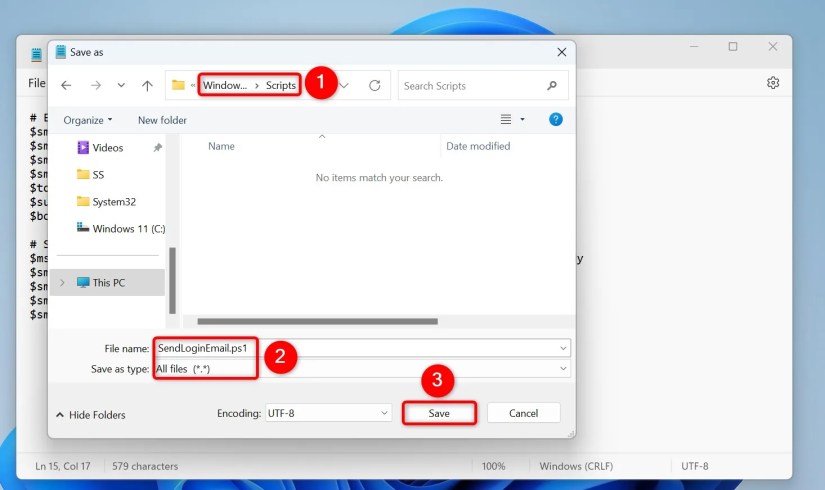Unpin Videos via pin icon
Screen dimensions: 825x490
[157, 148]
